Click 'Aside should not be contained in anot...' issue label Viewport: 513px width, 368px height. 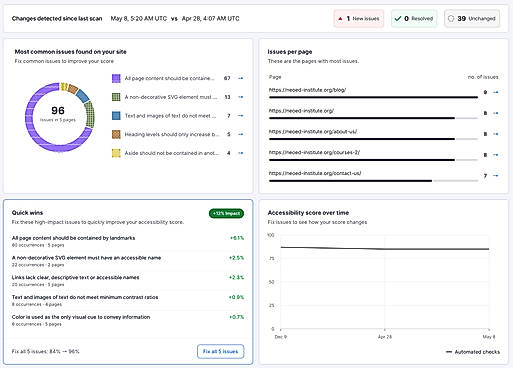(172, 153)
